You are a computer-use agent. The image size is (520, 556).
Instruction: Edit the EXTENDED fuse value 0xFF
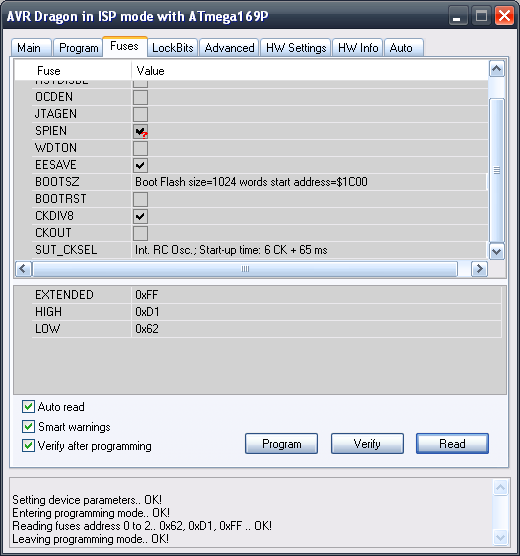316,295
